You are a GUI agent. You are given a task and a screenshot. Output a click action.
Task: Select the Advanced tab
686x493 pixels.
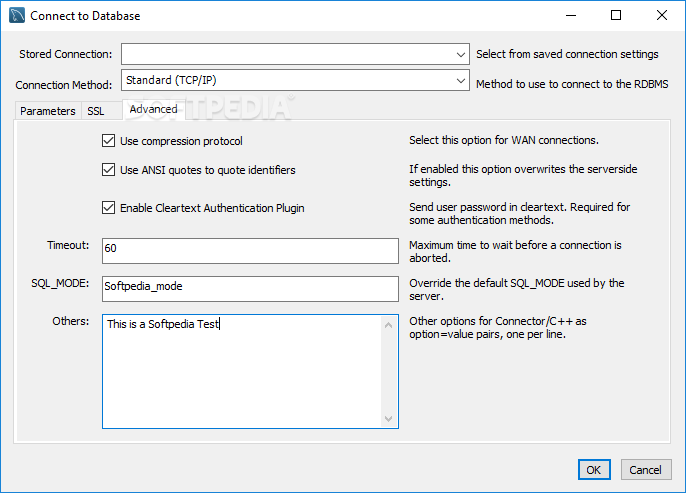tap(154, 109)
